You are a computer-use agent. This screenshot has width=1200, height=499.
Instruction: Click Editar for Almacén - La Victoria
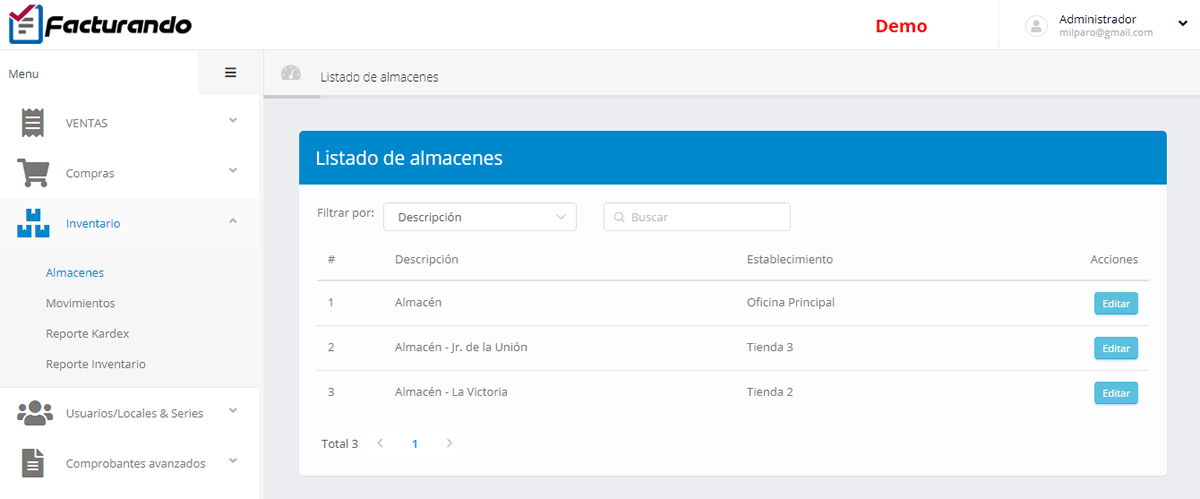point(1115,393)
